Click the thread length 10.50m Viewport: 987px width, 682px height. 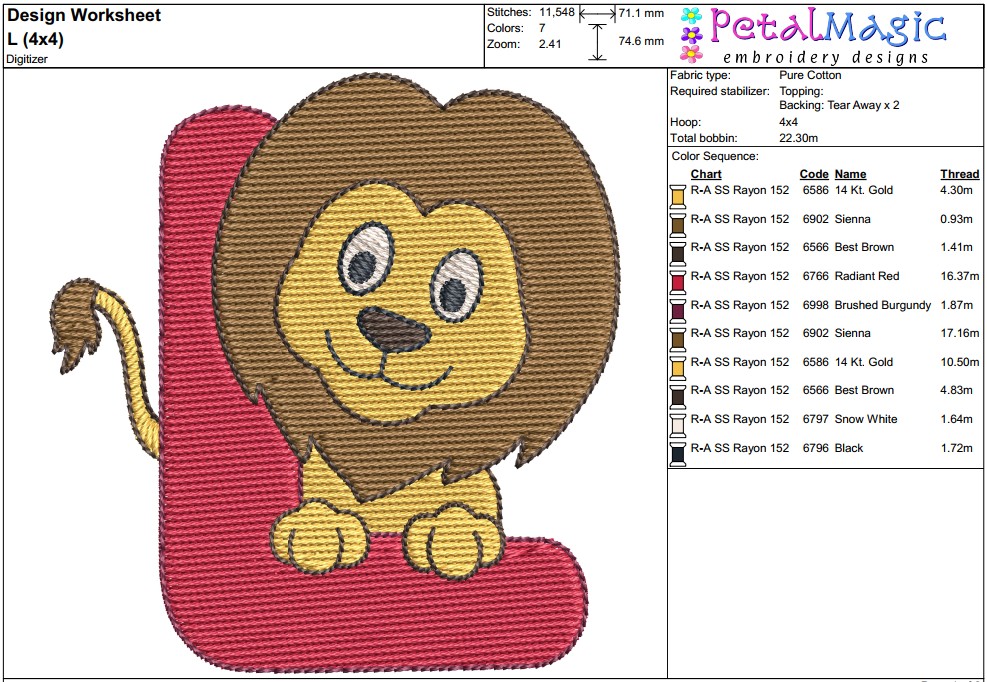pyautogui.click(x=960, y=361)
